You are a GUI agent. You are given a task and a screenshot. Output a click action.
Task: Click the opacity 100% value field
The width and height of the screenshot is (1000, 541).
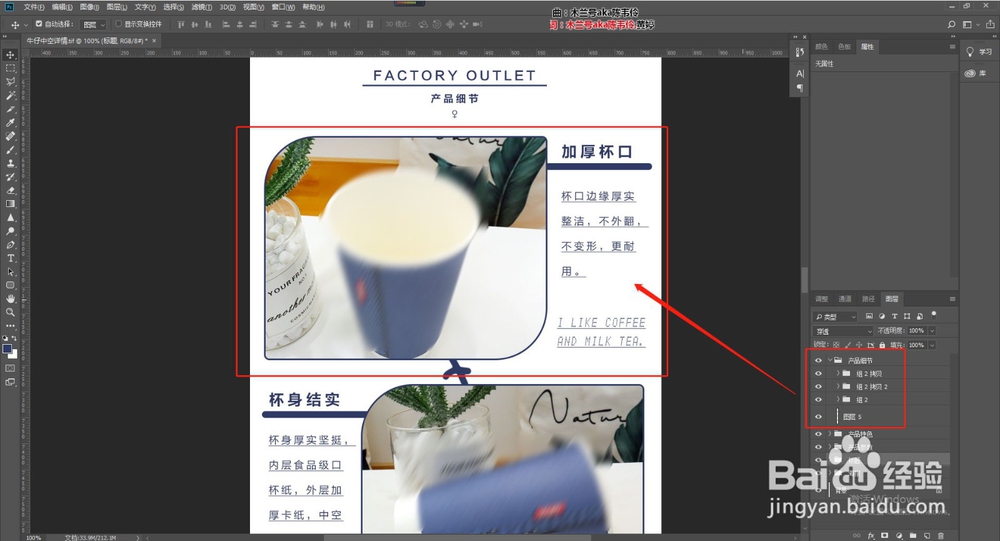[916, 330]
